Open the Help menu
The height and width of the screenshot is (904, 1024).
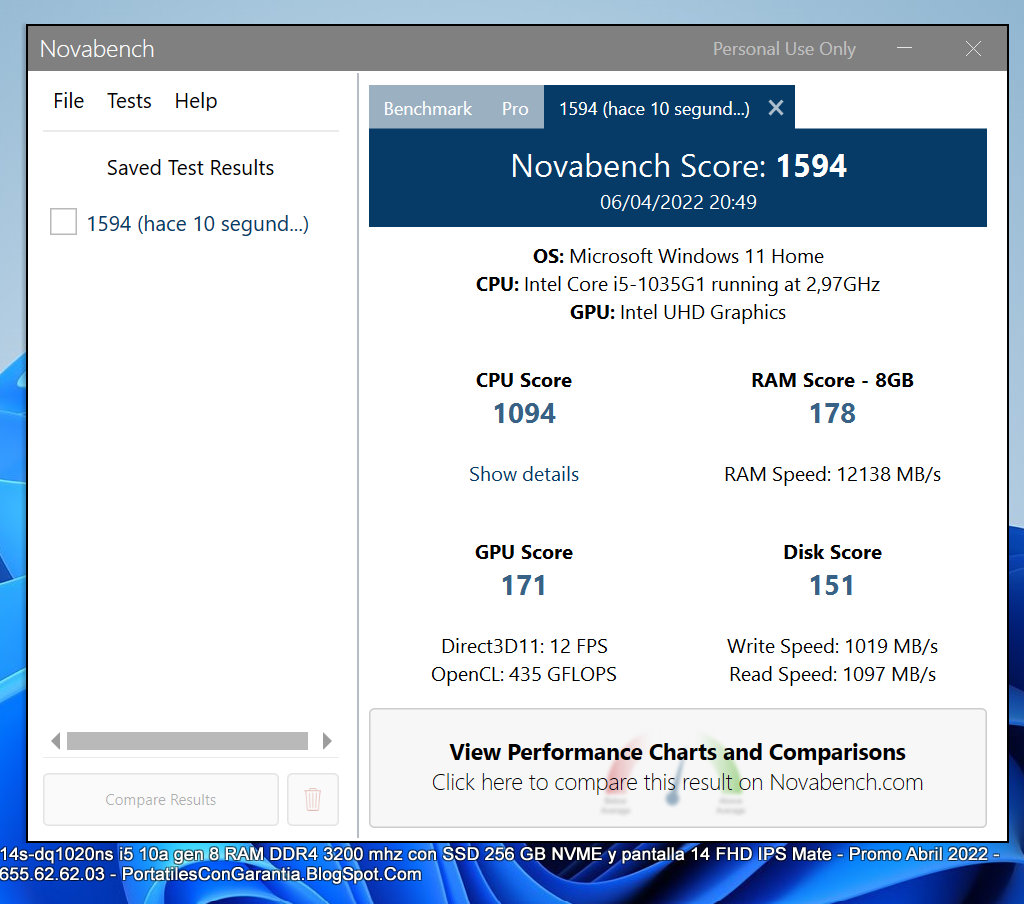point(195,101)
